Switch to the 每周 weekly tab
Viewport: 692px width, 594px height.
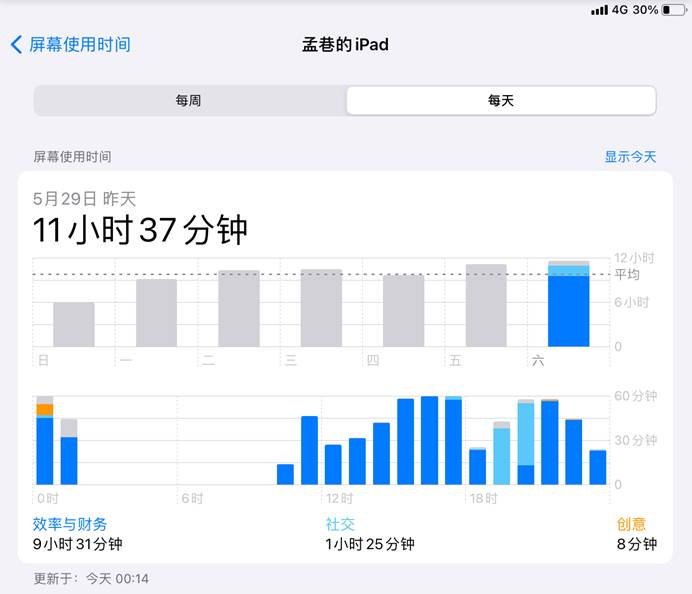click(189, 101)
